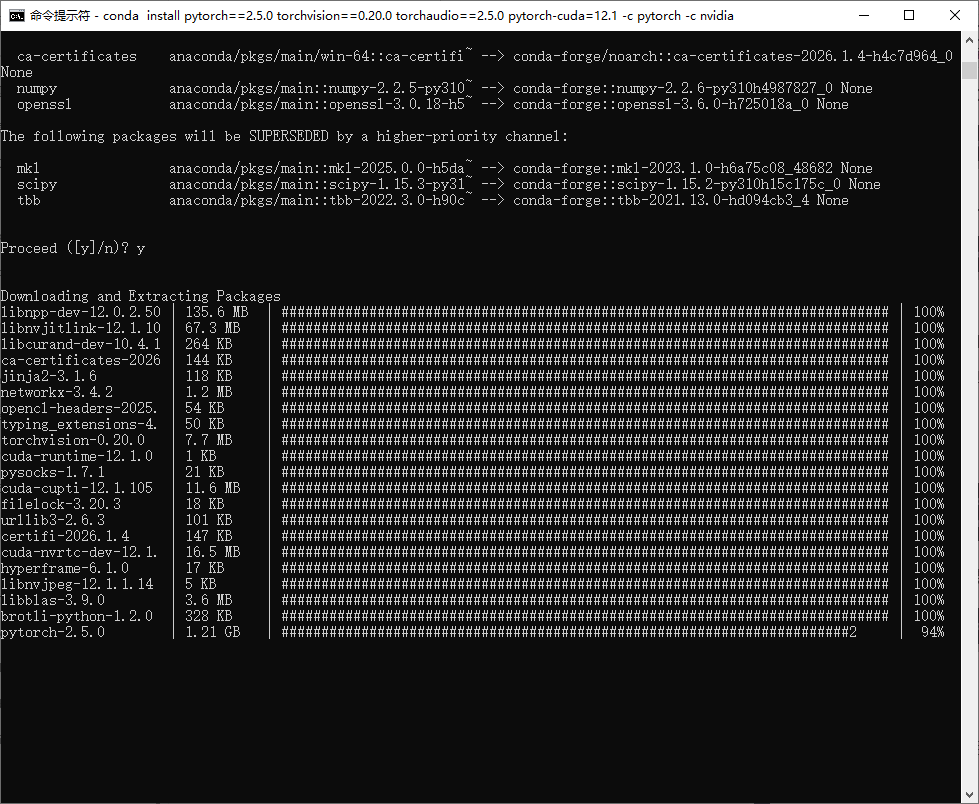Select the libnvjpeg-12.1.1.14 package name
Screen dimensions: 979x804
(x=77, y=584)
